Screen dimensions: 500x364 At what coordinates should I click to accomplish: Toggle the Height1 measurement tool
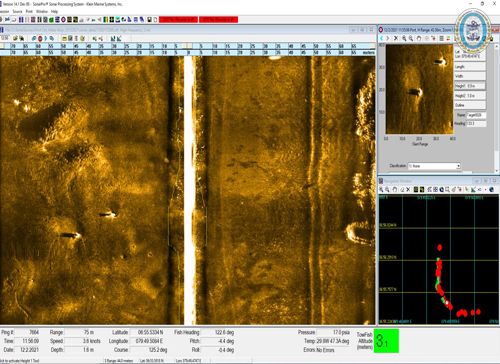pos(470,86)
